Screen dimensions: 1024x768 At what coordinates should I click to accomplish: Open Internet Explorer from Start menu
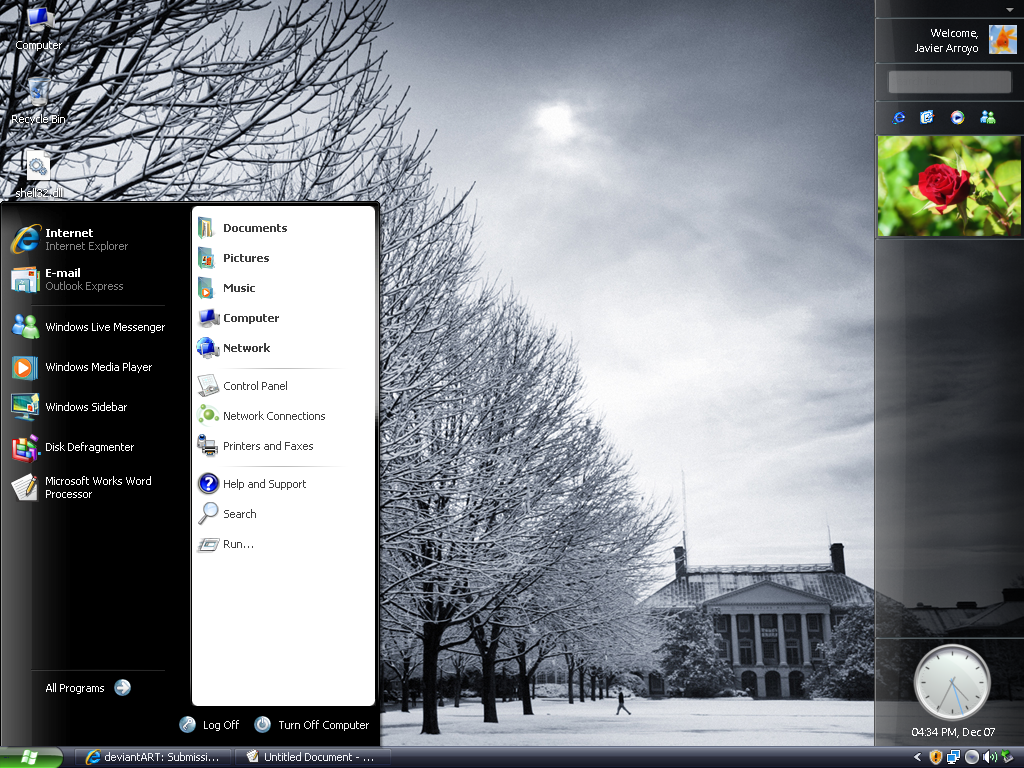pyautogui.click(x=88, y=239)
